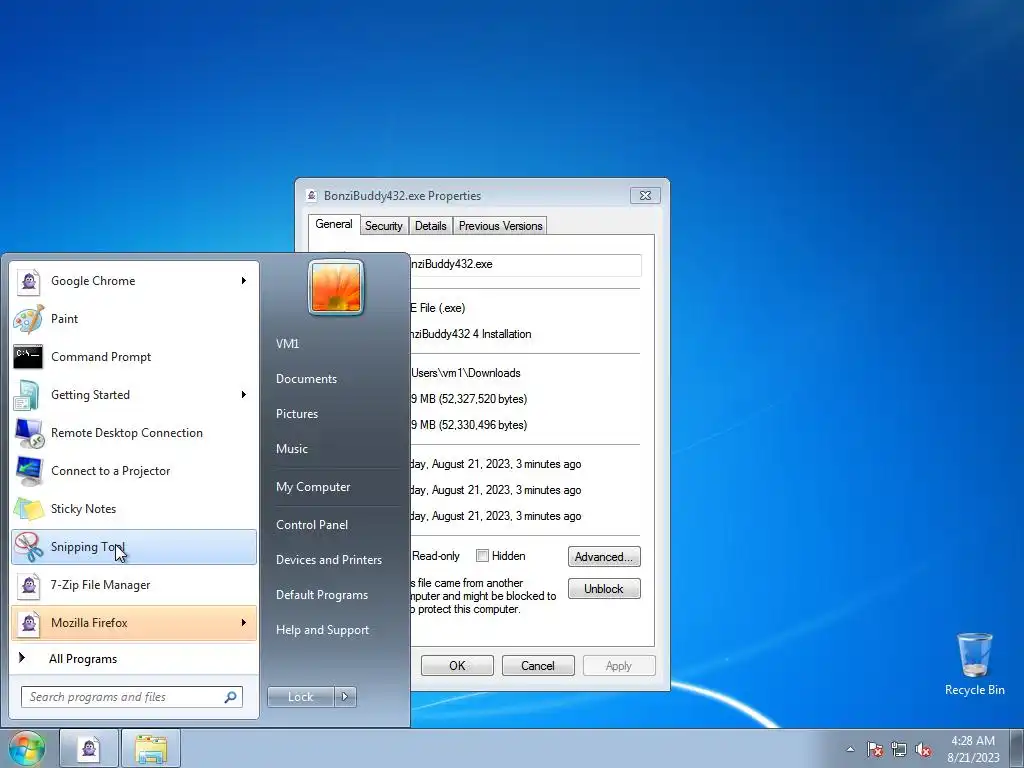Screen dimensions: 1024x768
Task: Click the Snipping Tool scissors icon
Action: [29, 547]
